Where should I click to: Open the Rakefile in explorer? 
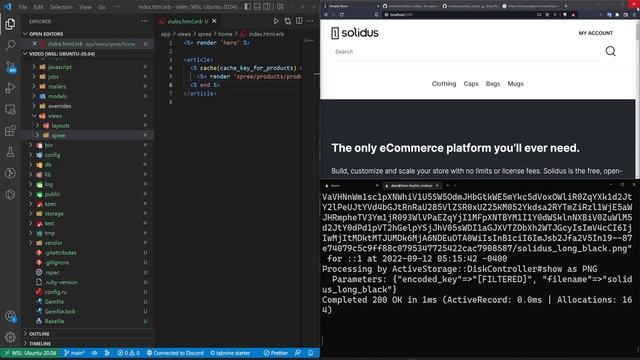pyautogui.click(x=54, y=321)
